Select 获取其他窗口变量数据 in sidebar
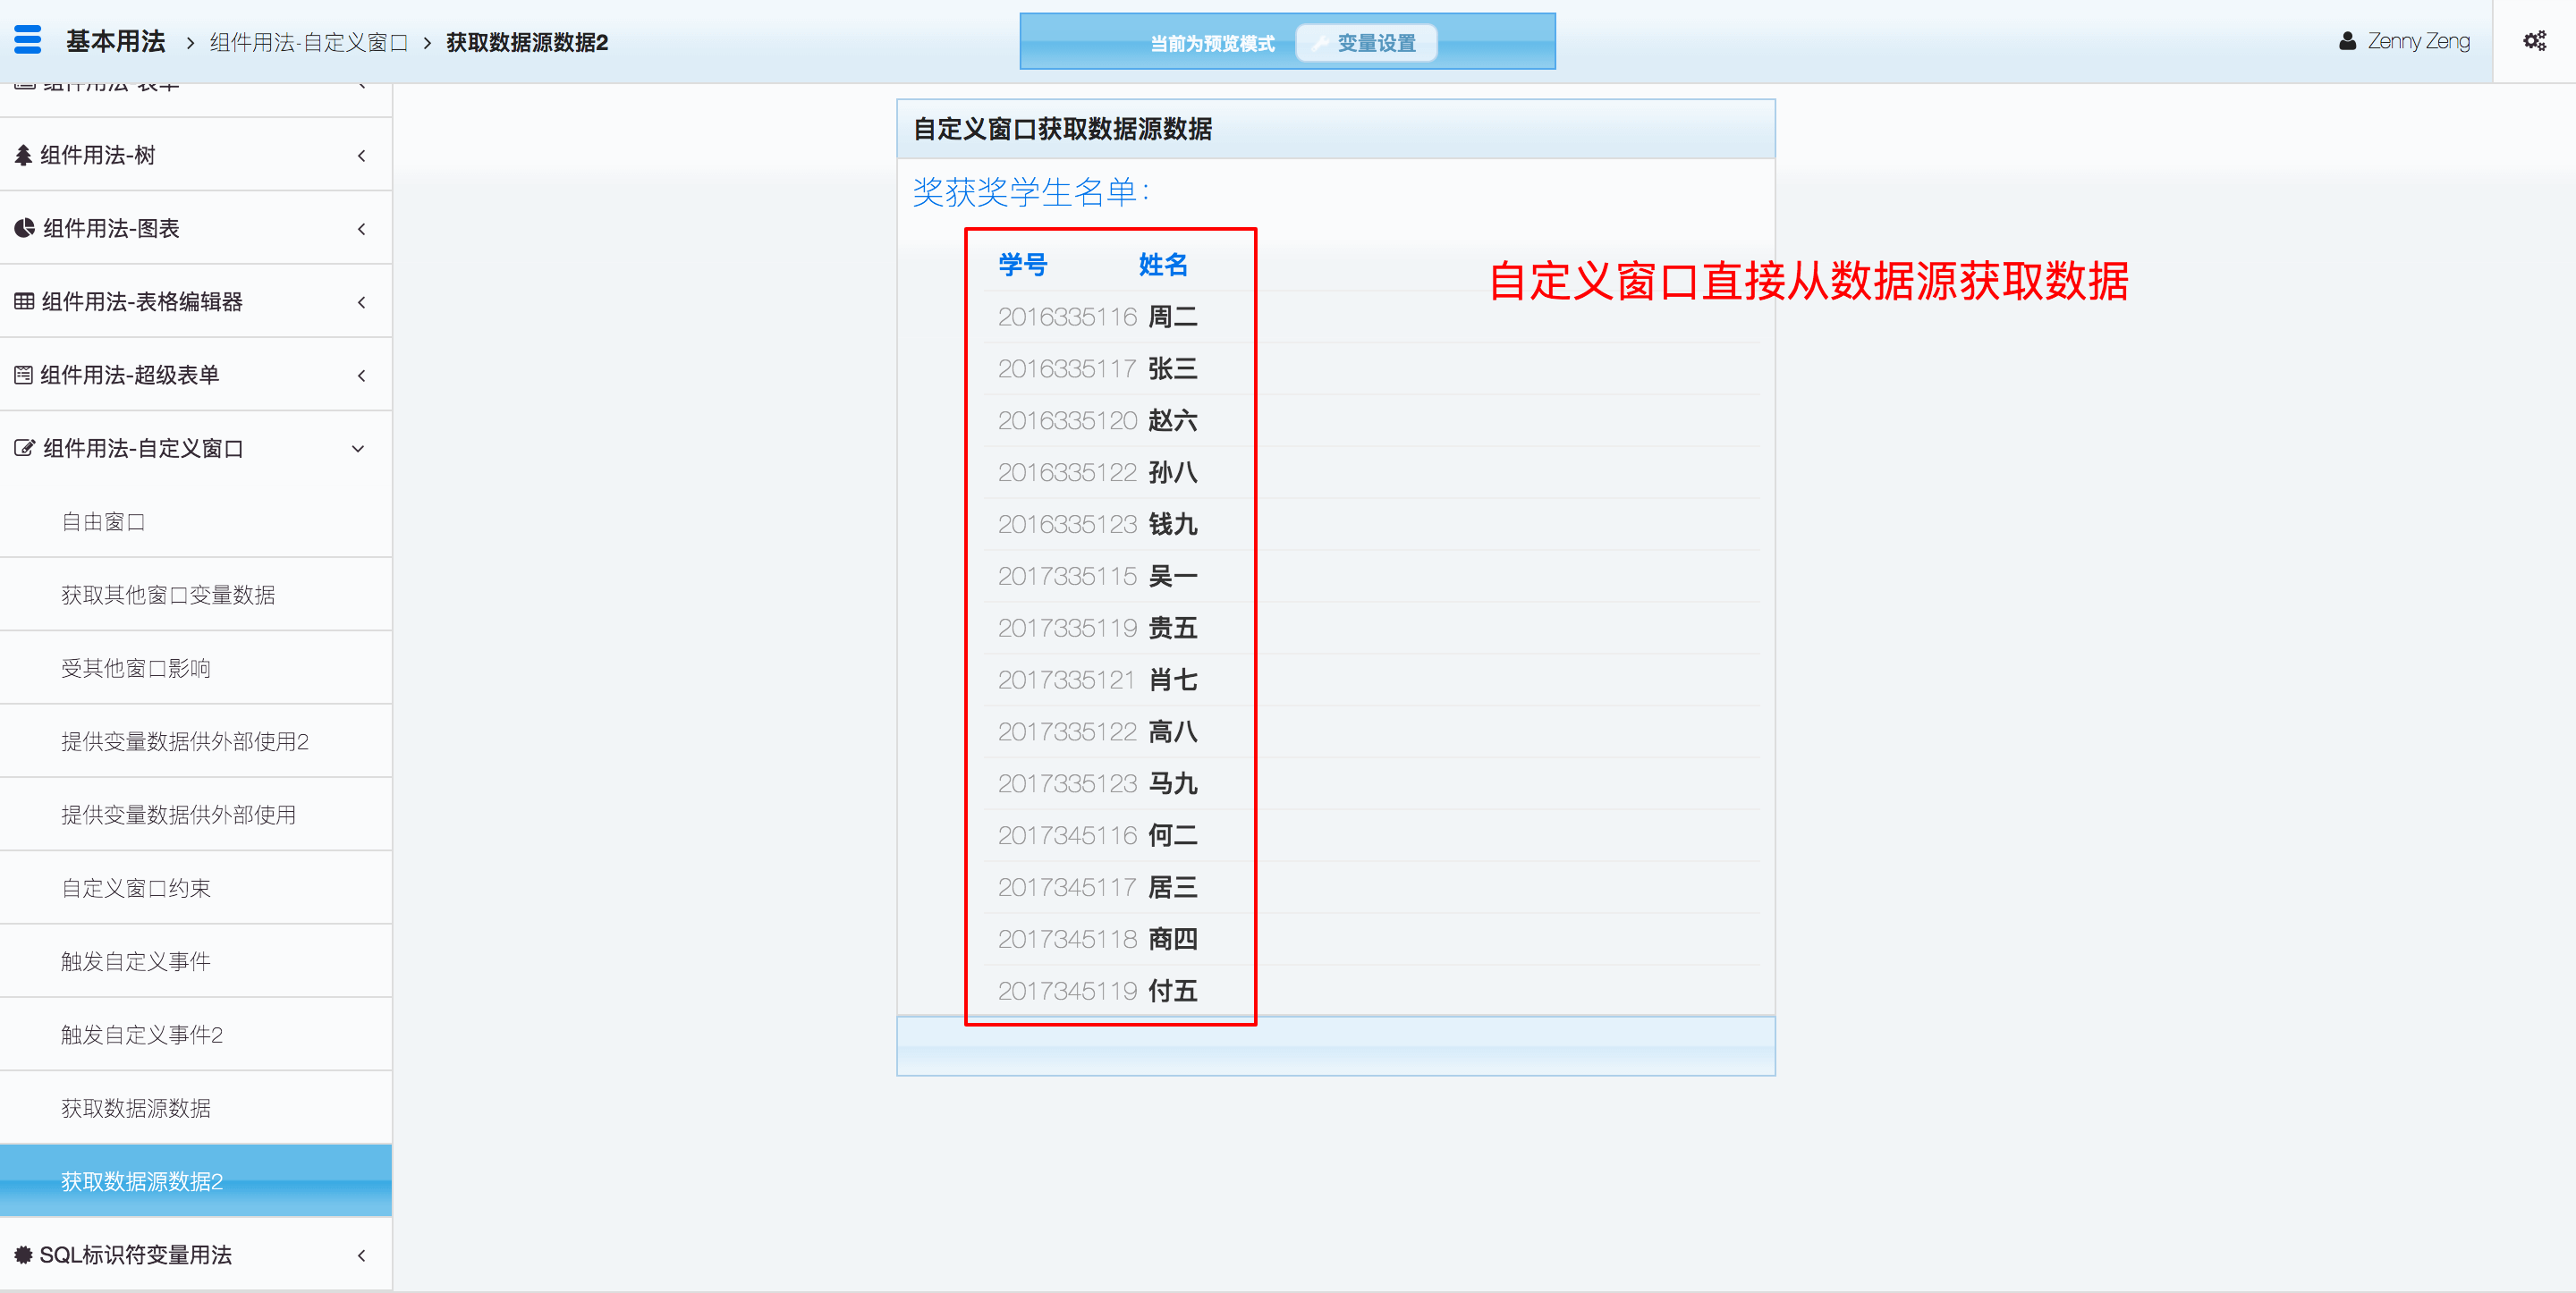 pos(167,595)
